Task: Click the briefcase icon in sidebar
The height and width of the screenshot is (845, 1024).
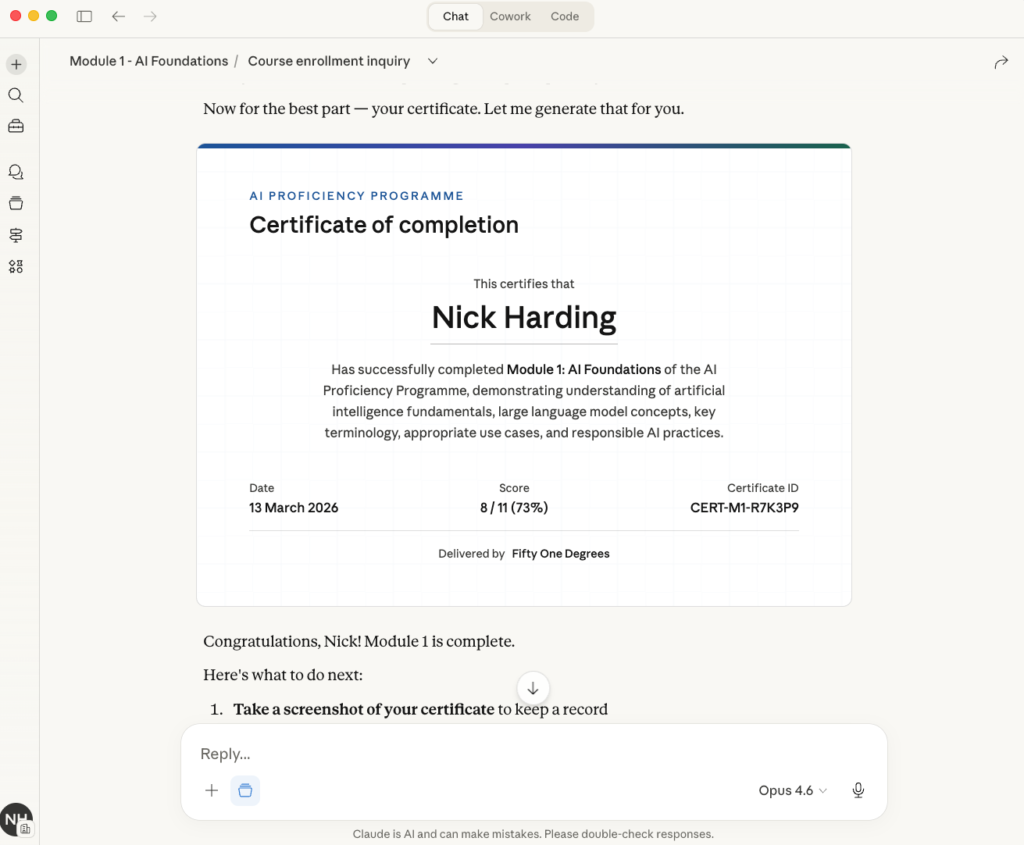Action: pyautogui.click(x=16, y=126)
